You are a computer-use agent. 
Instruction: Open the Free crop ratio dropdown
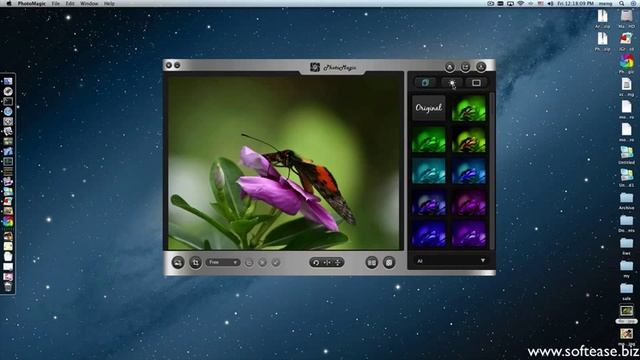point(222,262)
